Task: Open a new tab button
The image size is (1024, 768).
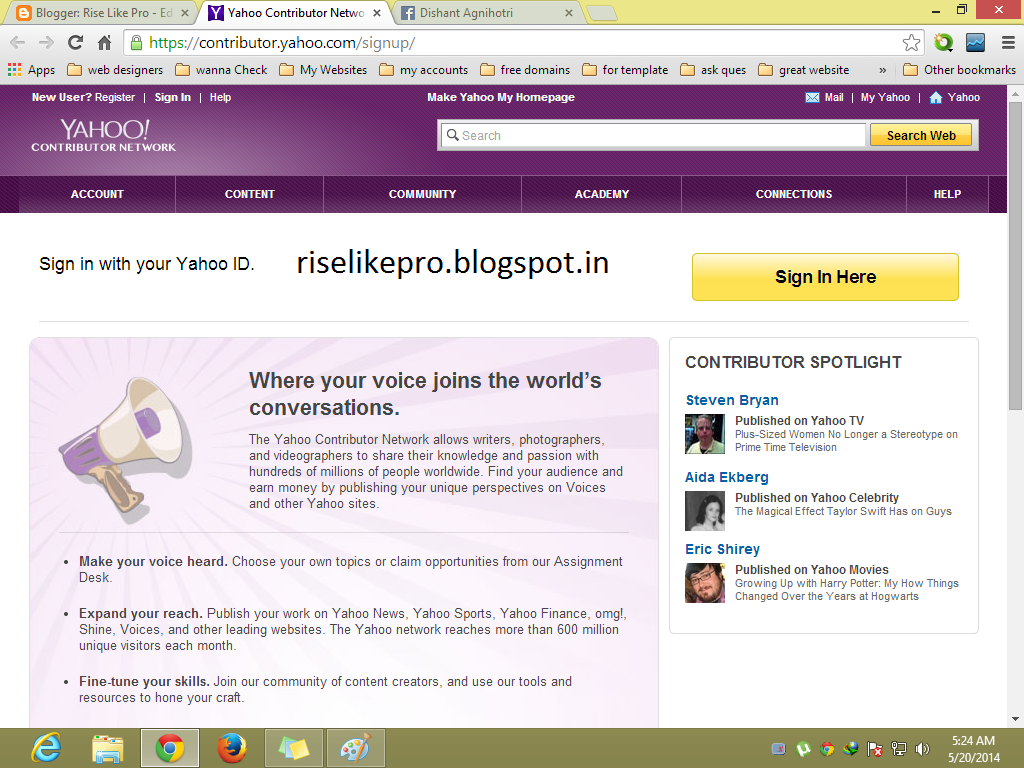Action: [601, 13]
